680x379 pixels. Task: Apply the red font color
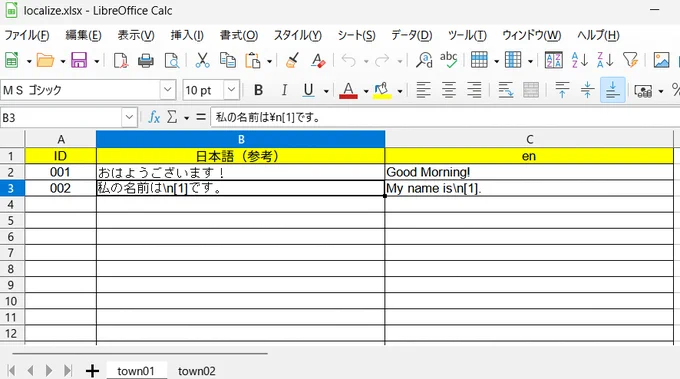pyautogui.click(x=348, y=90)
